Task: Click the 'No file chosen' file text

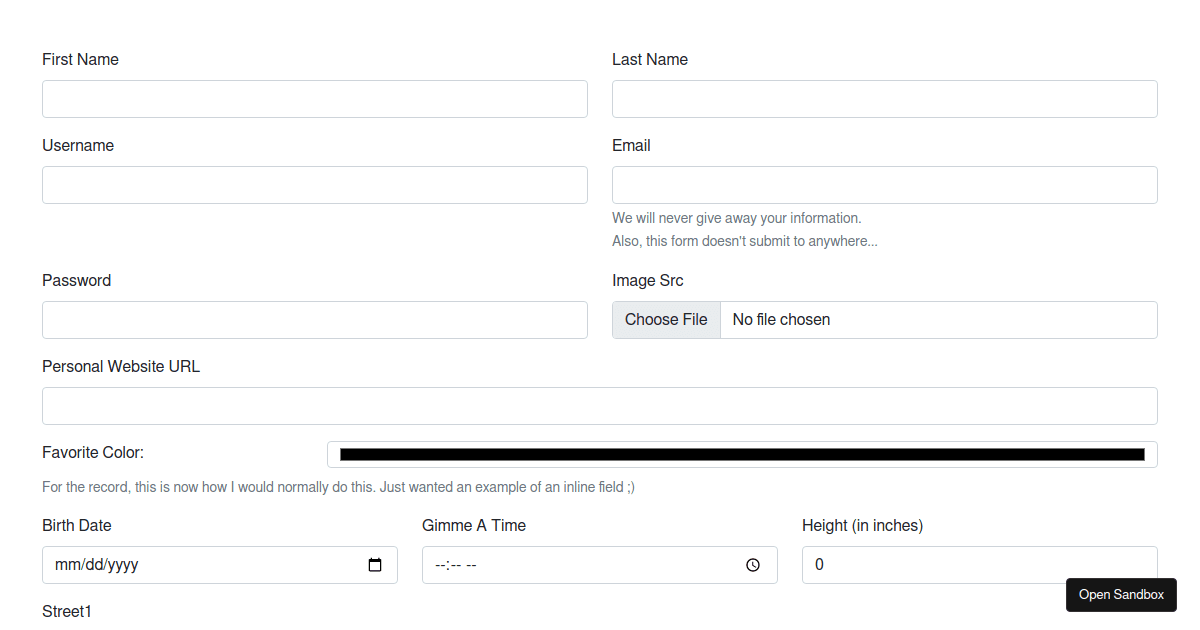Action: point(781,320)
